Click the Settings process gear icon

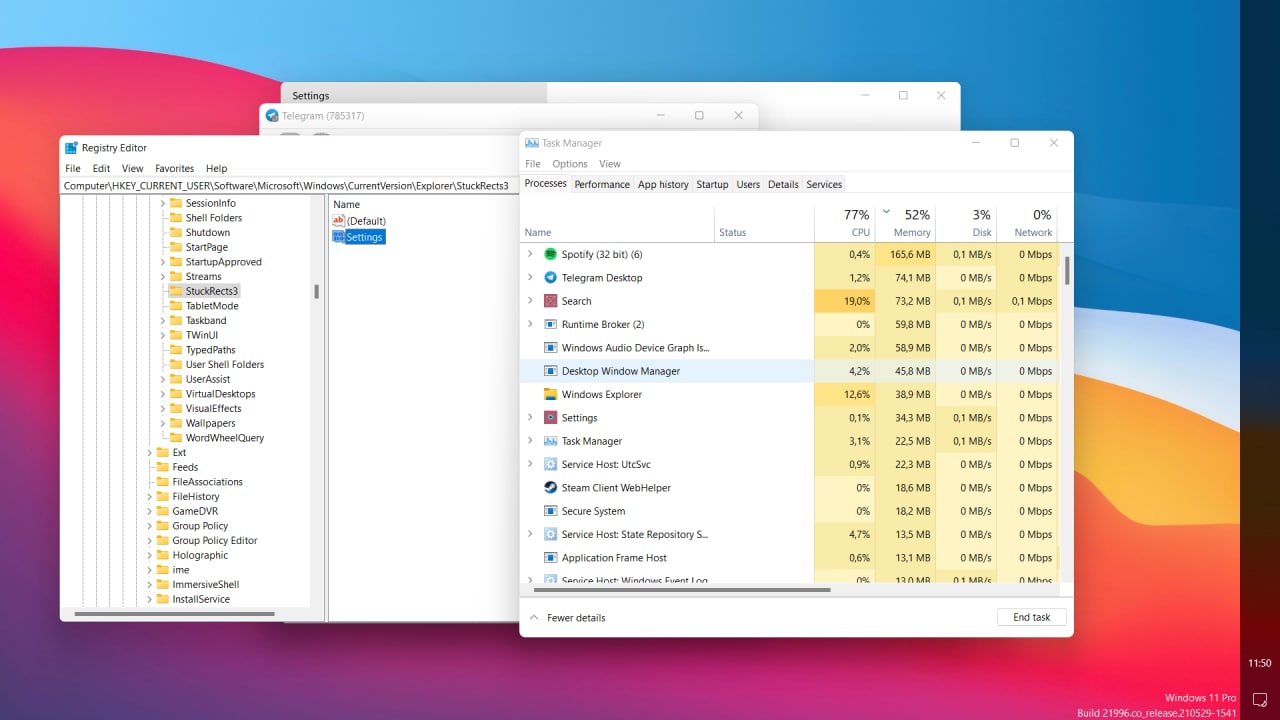click(550, 418)
